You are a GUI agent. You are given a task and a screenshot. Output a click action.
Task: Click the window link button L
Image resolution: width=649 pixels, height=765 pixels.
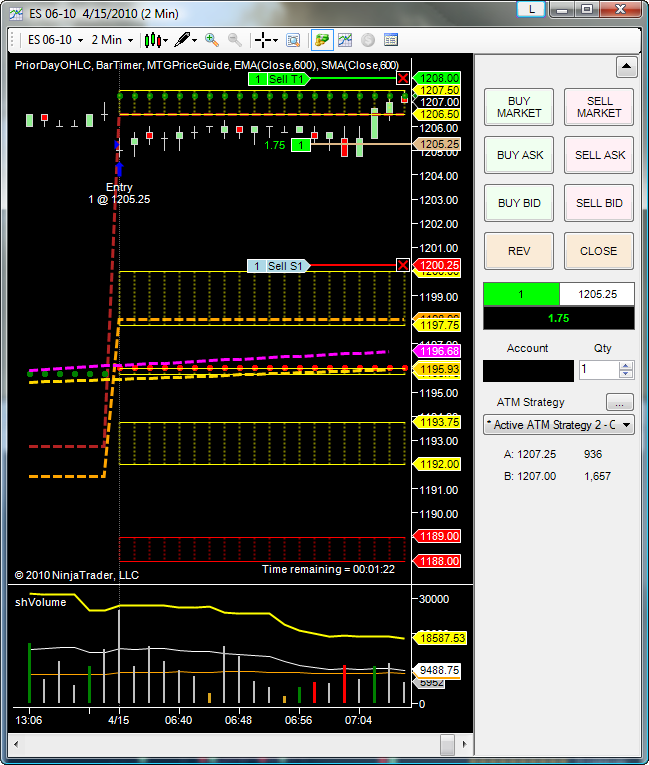531,9
